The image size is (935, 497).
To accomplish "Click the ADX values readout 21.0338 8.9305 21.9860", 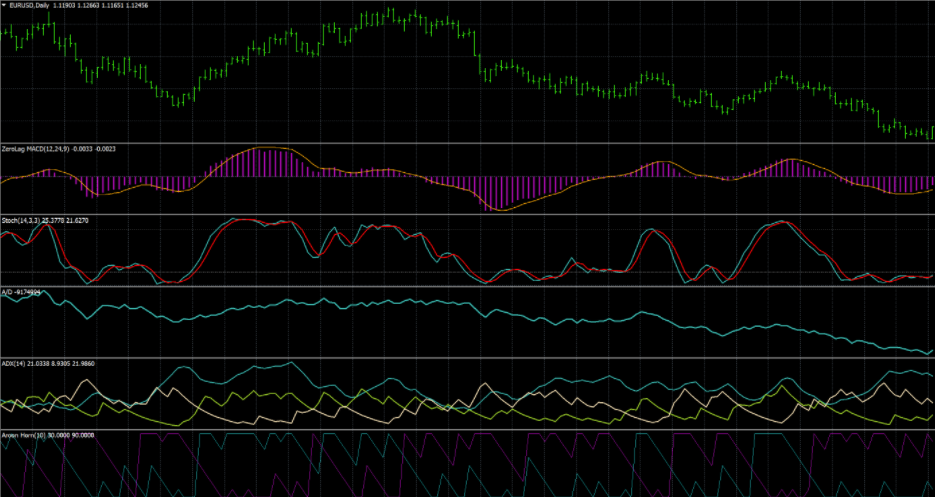I will 68,364.
